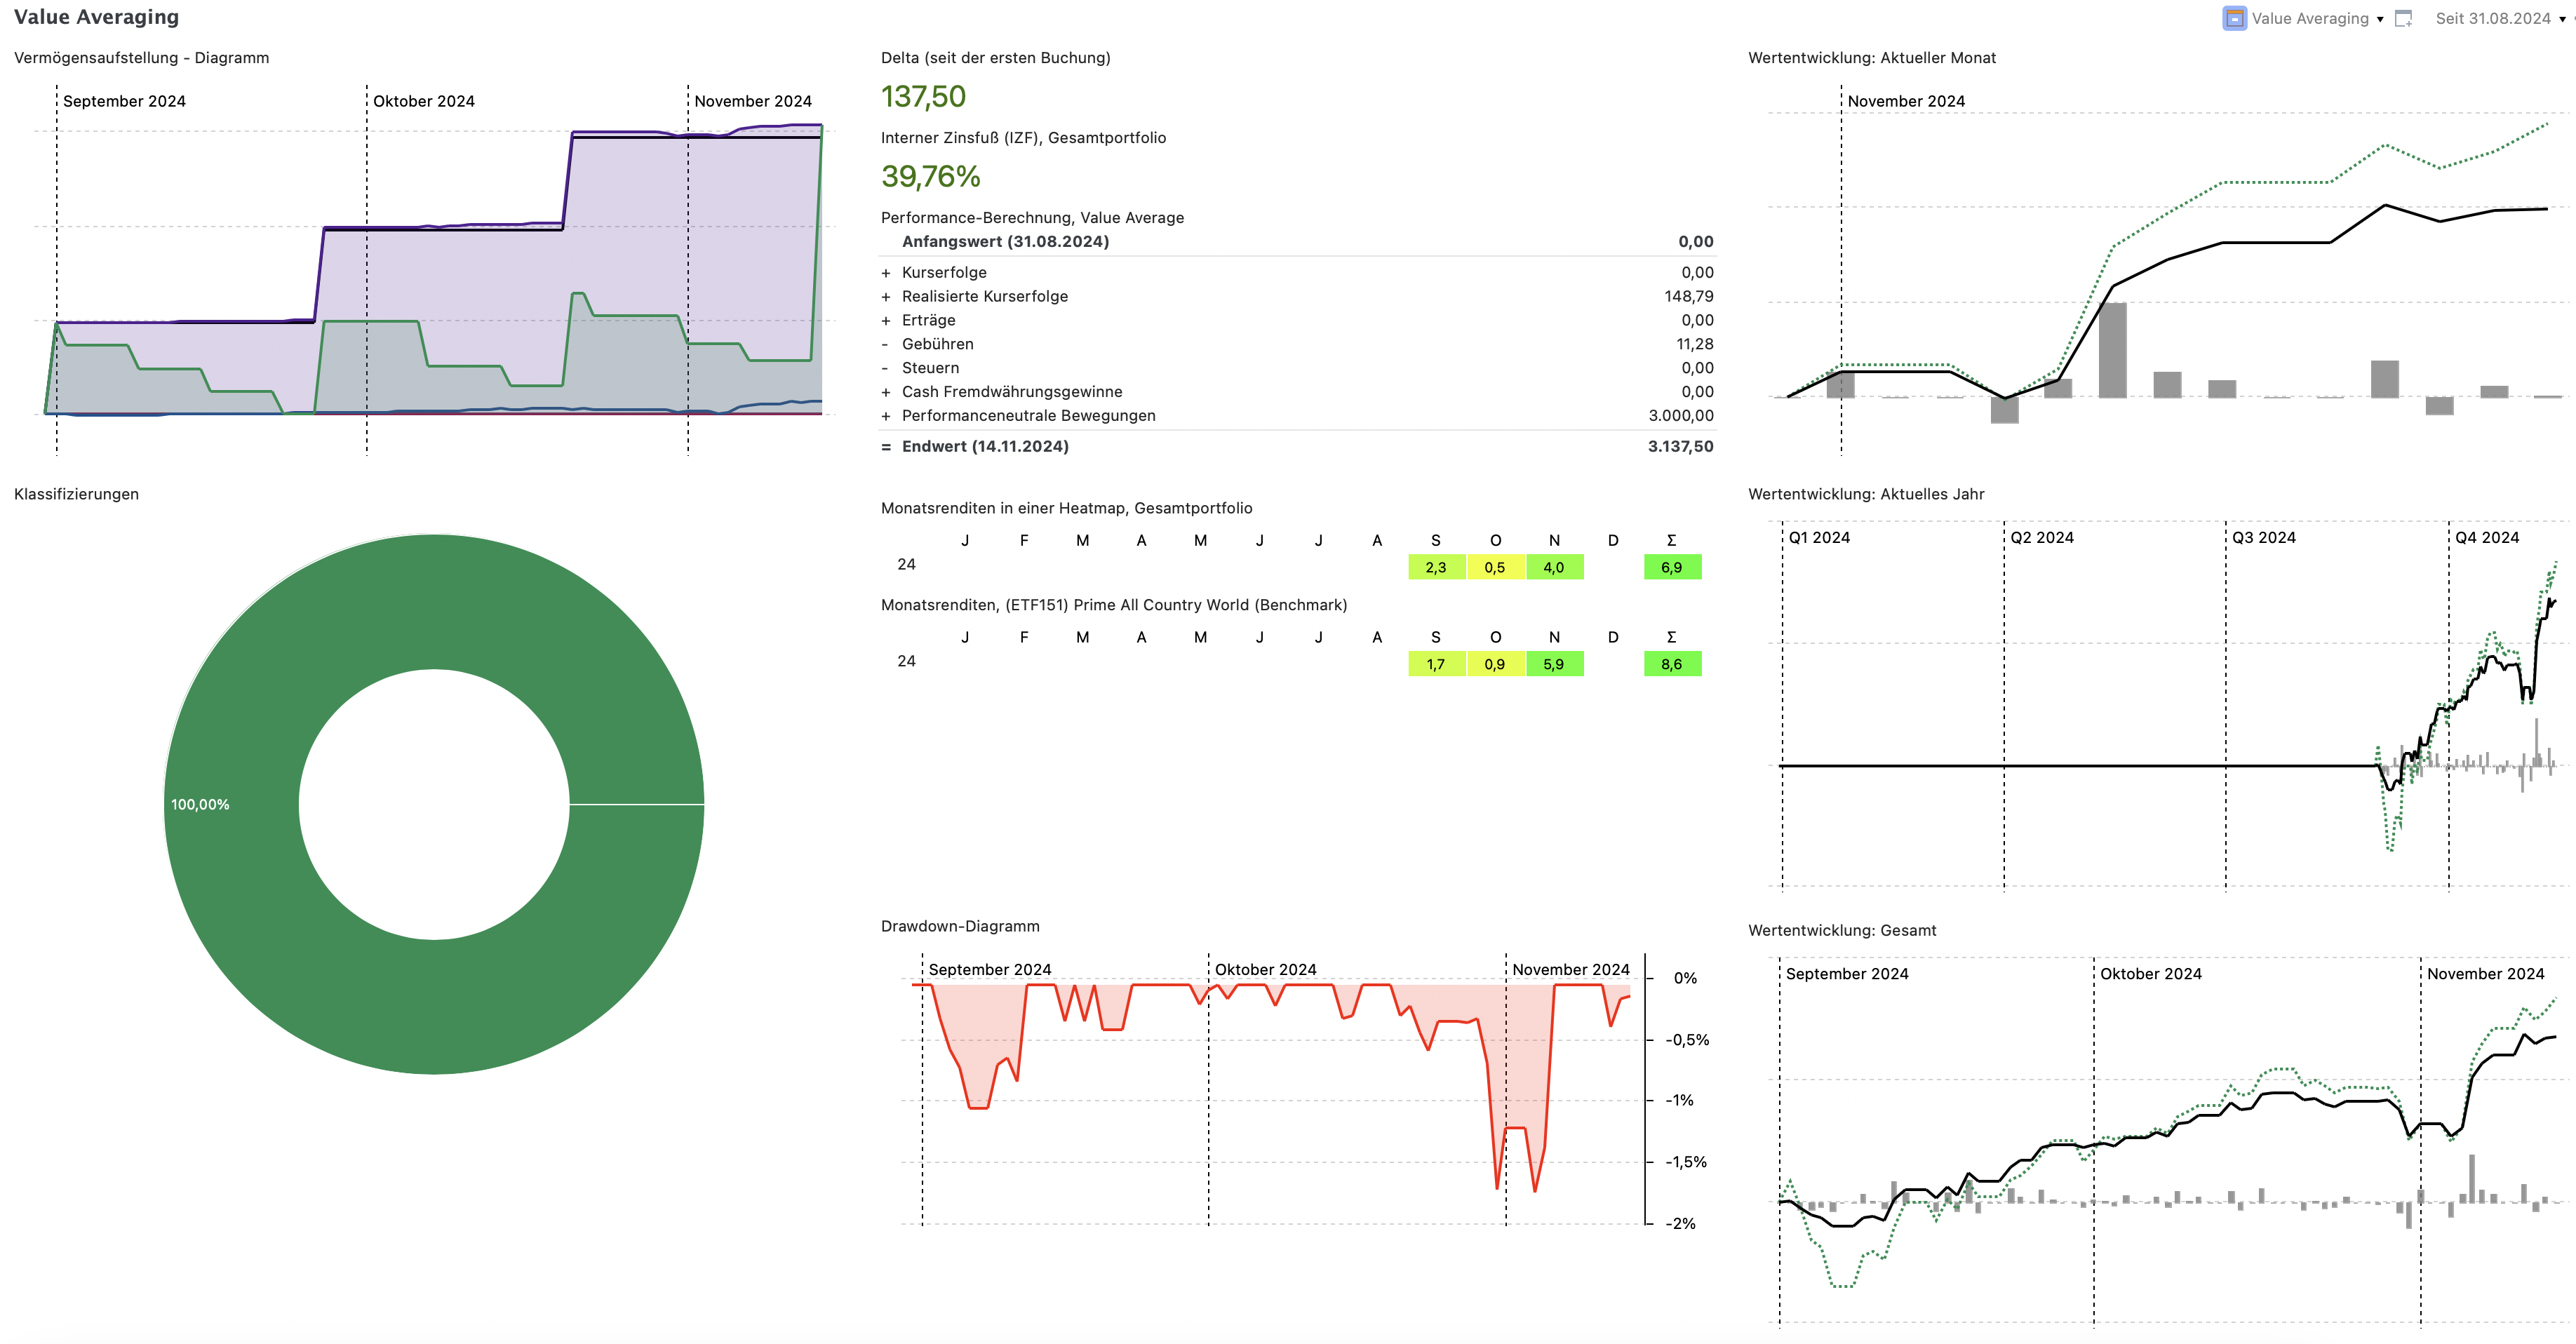The width and height of the screenshot is (2576, 1344).
Task: Click the plus sign before Performanceneutrale Bewegungen
Action: [x=885, y=416]
